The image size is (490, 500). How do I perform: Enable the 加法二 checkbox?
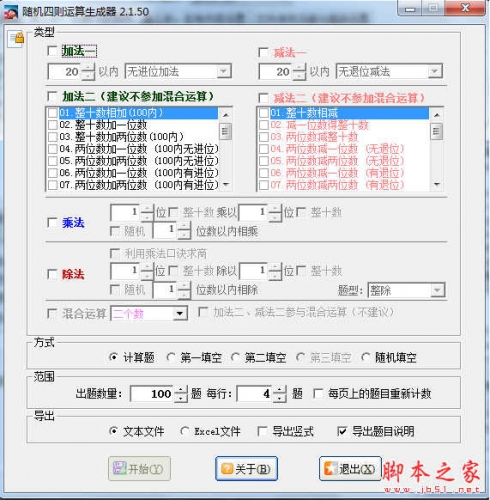tap(52, 97)
